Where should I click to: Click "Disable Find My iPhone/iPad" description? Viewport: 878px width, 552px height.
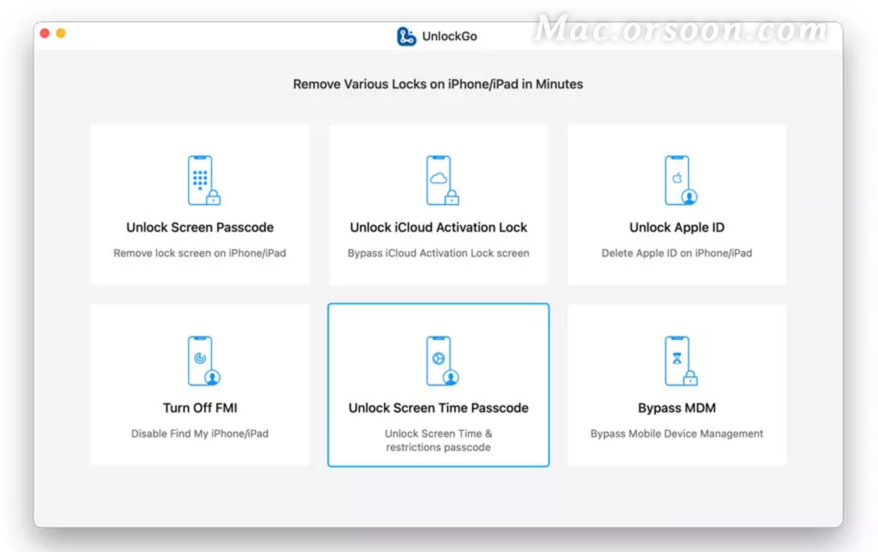tap(200, 434)
